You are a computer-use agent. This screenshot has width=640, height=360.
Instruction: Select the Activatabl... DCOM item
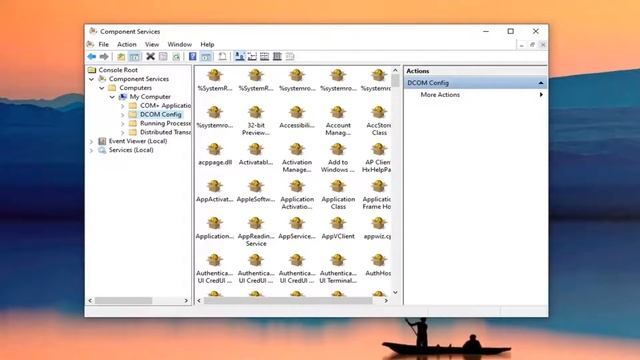(x=256, y=154)
